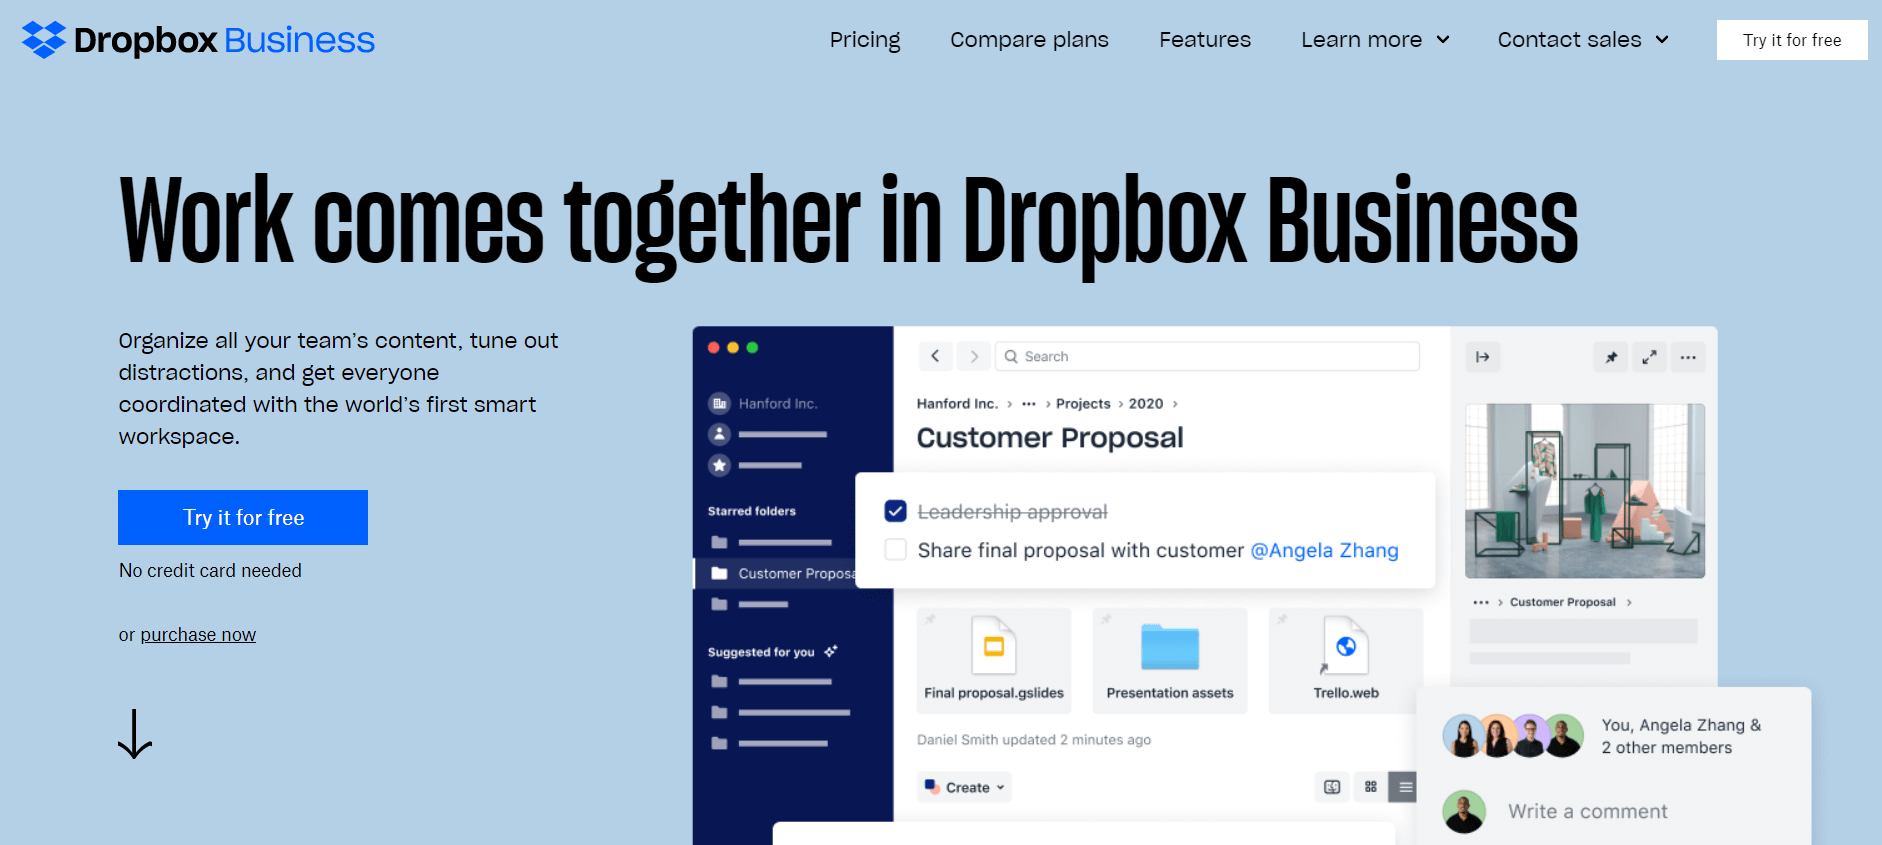The image size is (1882, 845).
Task: Click the clothing display preview image
Action: 1585,491
